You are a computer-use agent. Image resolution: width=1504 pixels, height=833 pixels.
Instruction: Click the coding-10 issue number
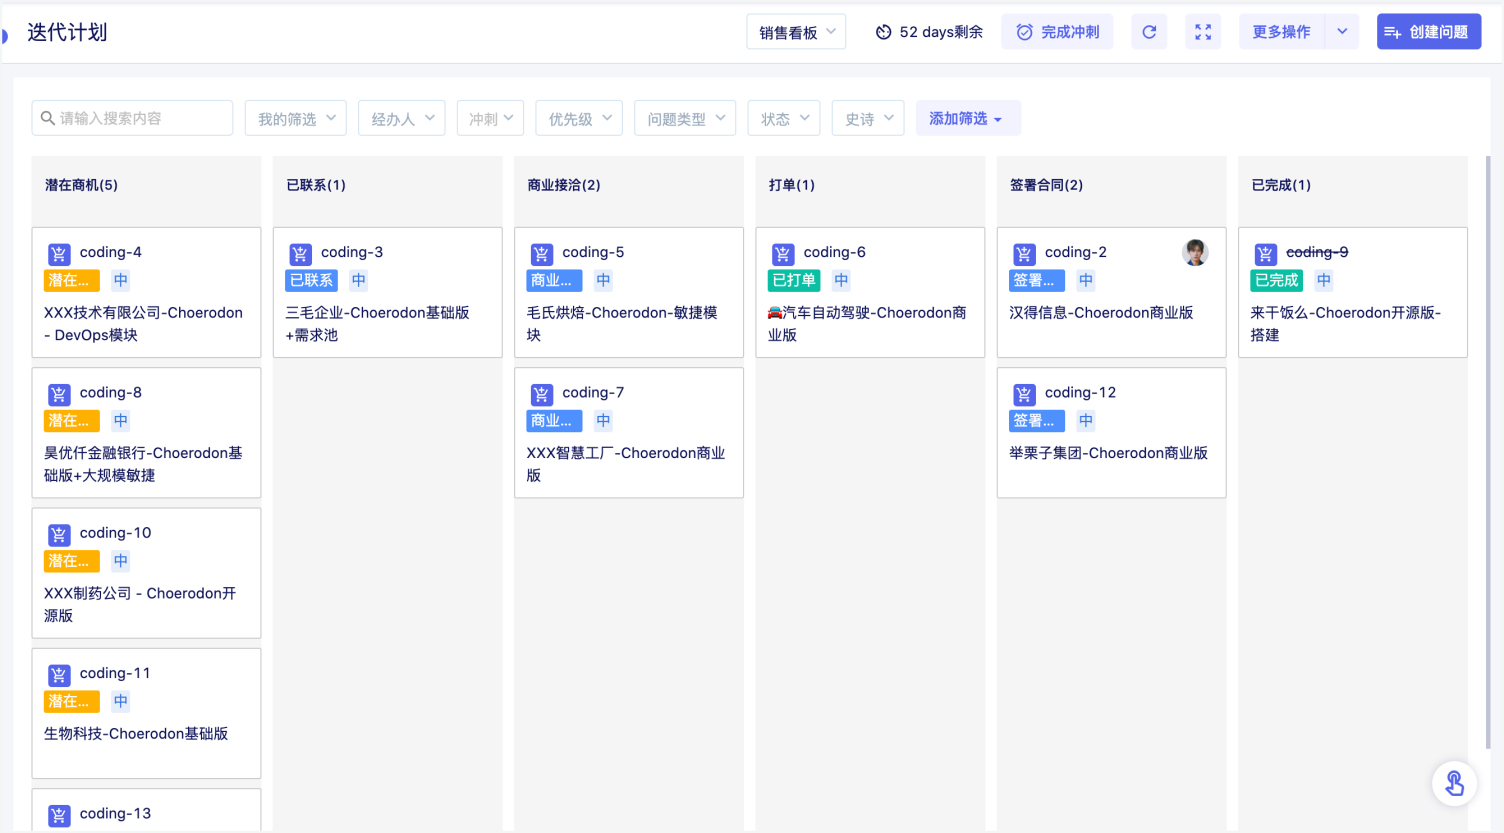115,533
